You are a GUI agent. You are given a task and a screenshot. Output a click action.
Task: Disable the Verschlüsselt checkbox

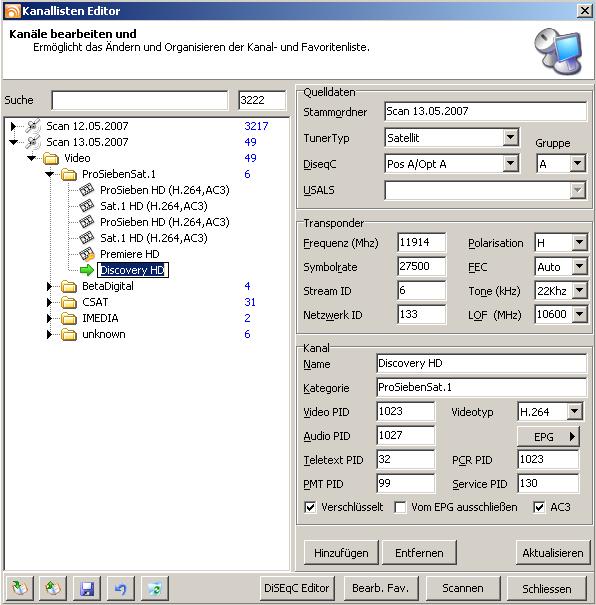(x=310, y=507)
